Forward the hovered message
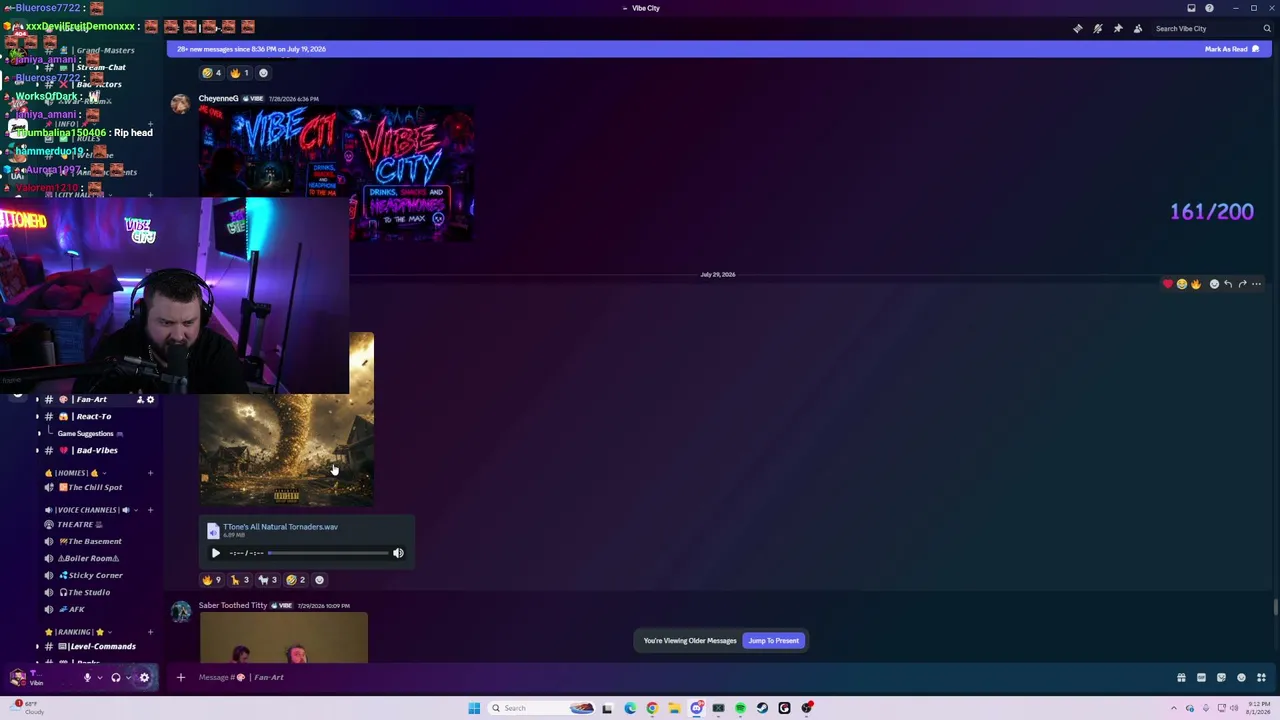 [x=1242, y=284]
